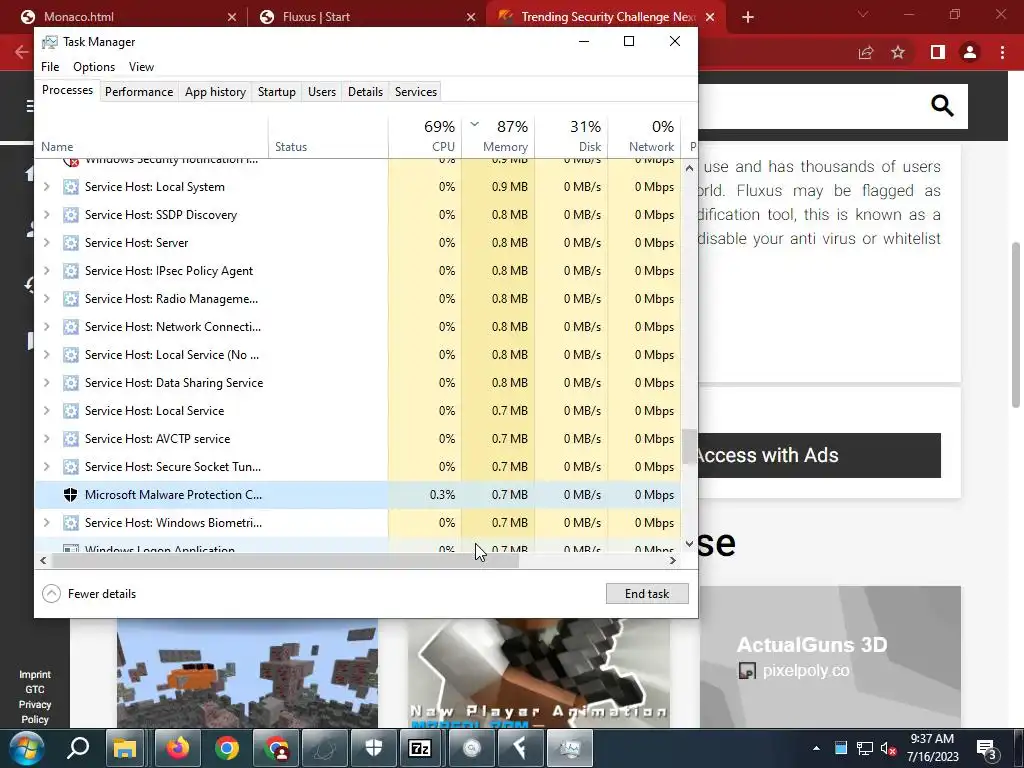This screenshot has height=768, width=1024.
Task: Switch to the Users tab
Action: (x=322, y=92)
